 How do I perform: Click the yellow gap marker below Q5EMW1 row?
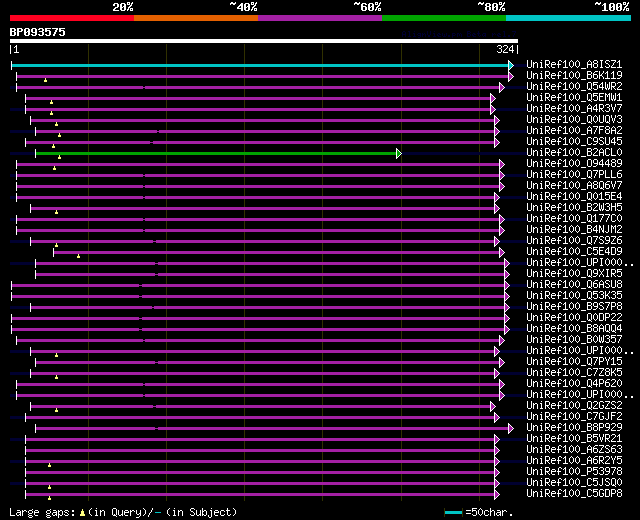point(51,102)
